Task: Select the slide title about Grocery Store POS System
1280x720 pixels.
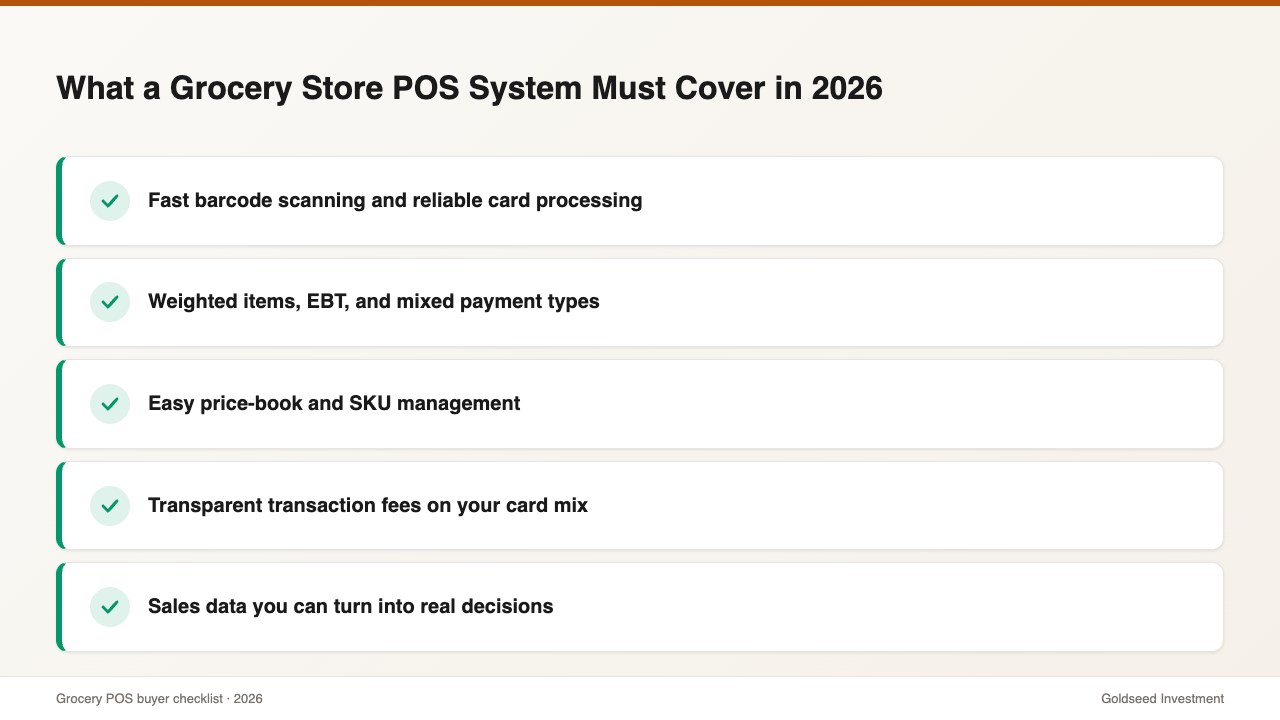Action: point(470,88)
